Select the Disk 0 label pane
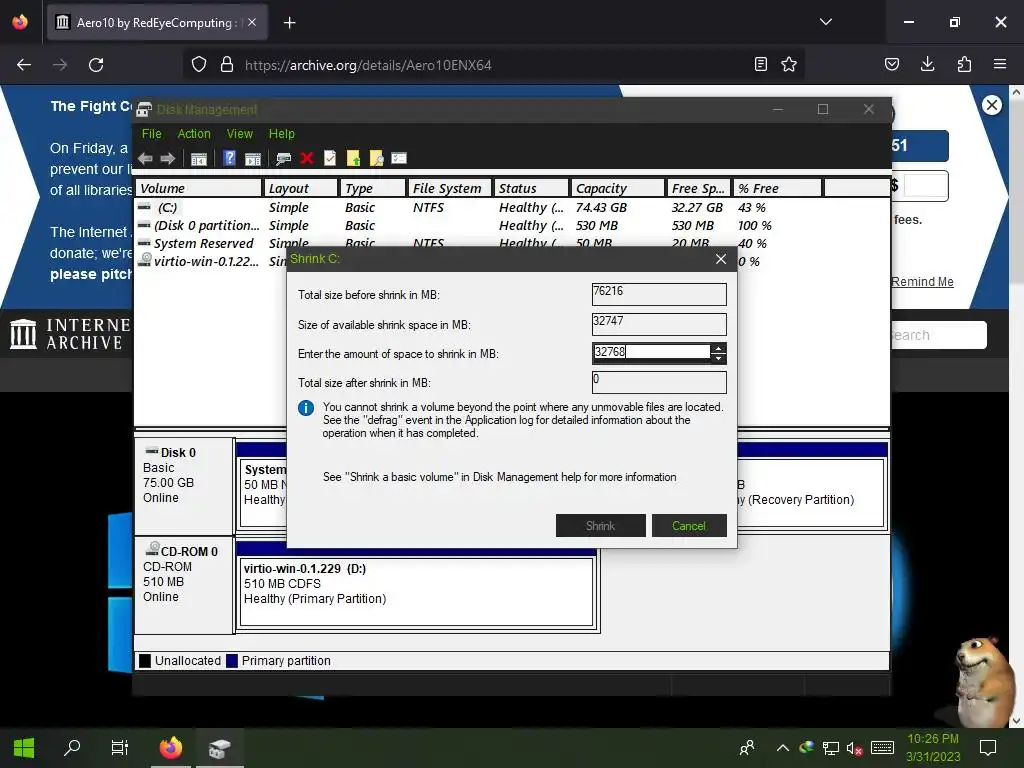 [x=184, y=486]
